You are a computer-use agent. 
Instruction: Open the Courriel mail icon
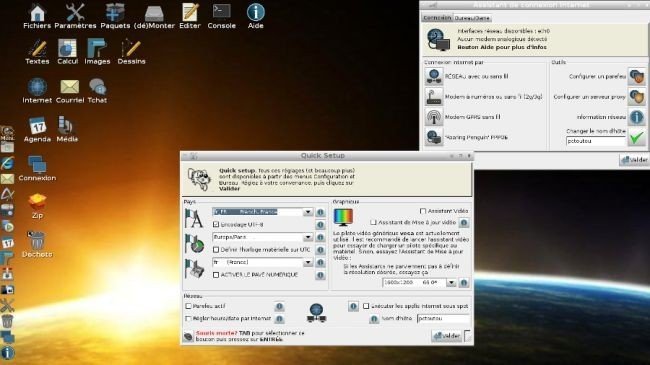click(x=70, y=91)
